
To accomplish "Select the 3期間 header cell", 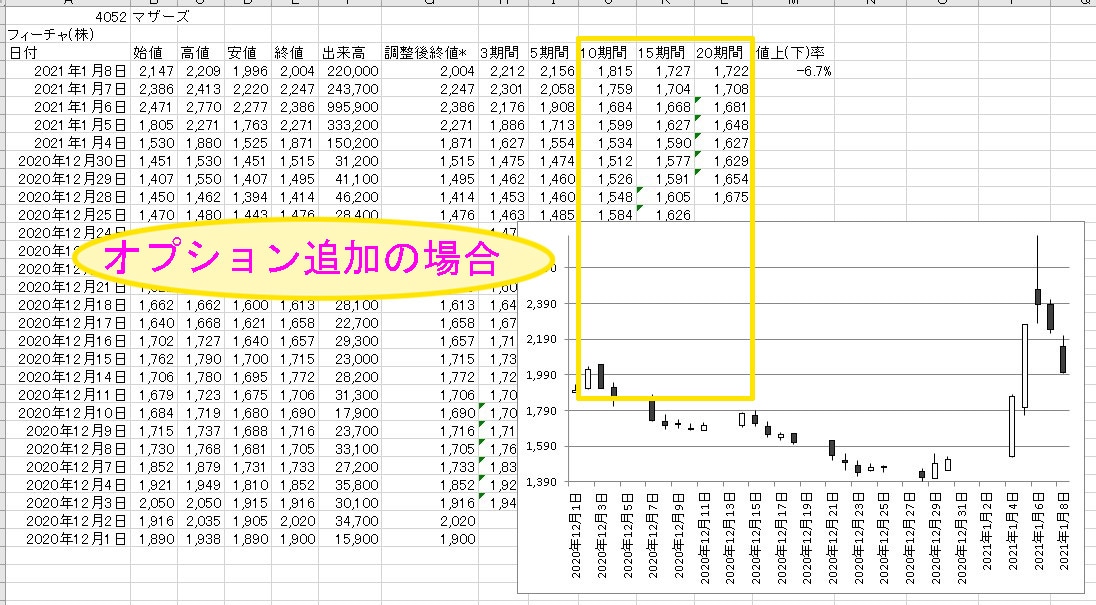I will click(x=503, y=53).
